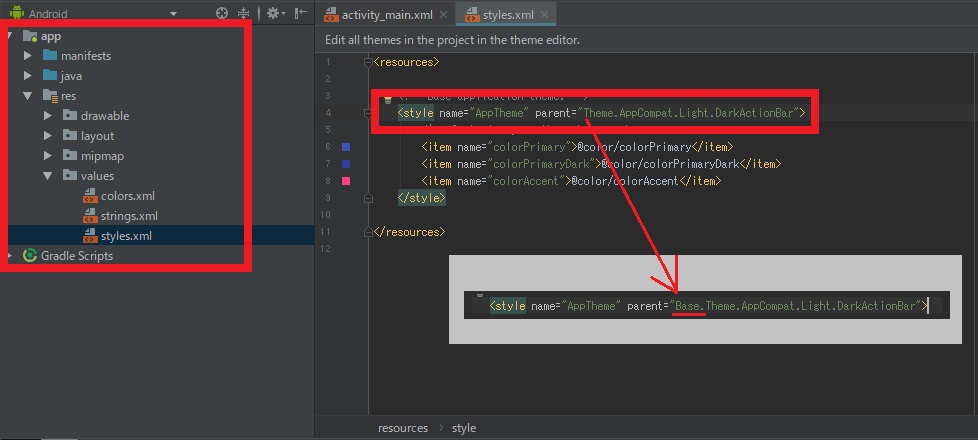Click 'resources' in the breadcrumb bar
The width and height of the screenshot is (978, 440).
click(403, 428)
